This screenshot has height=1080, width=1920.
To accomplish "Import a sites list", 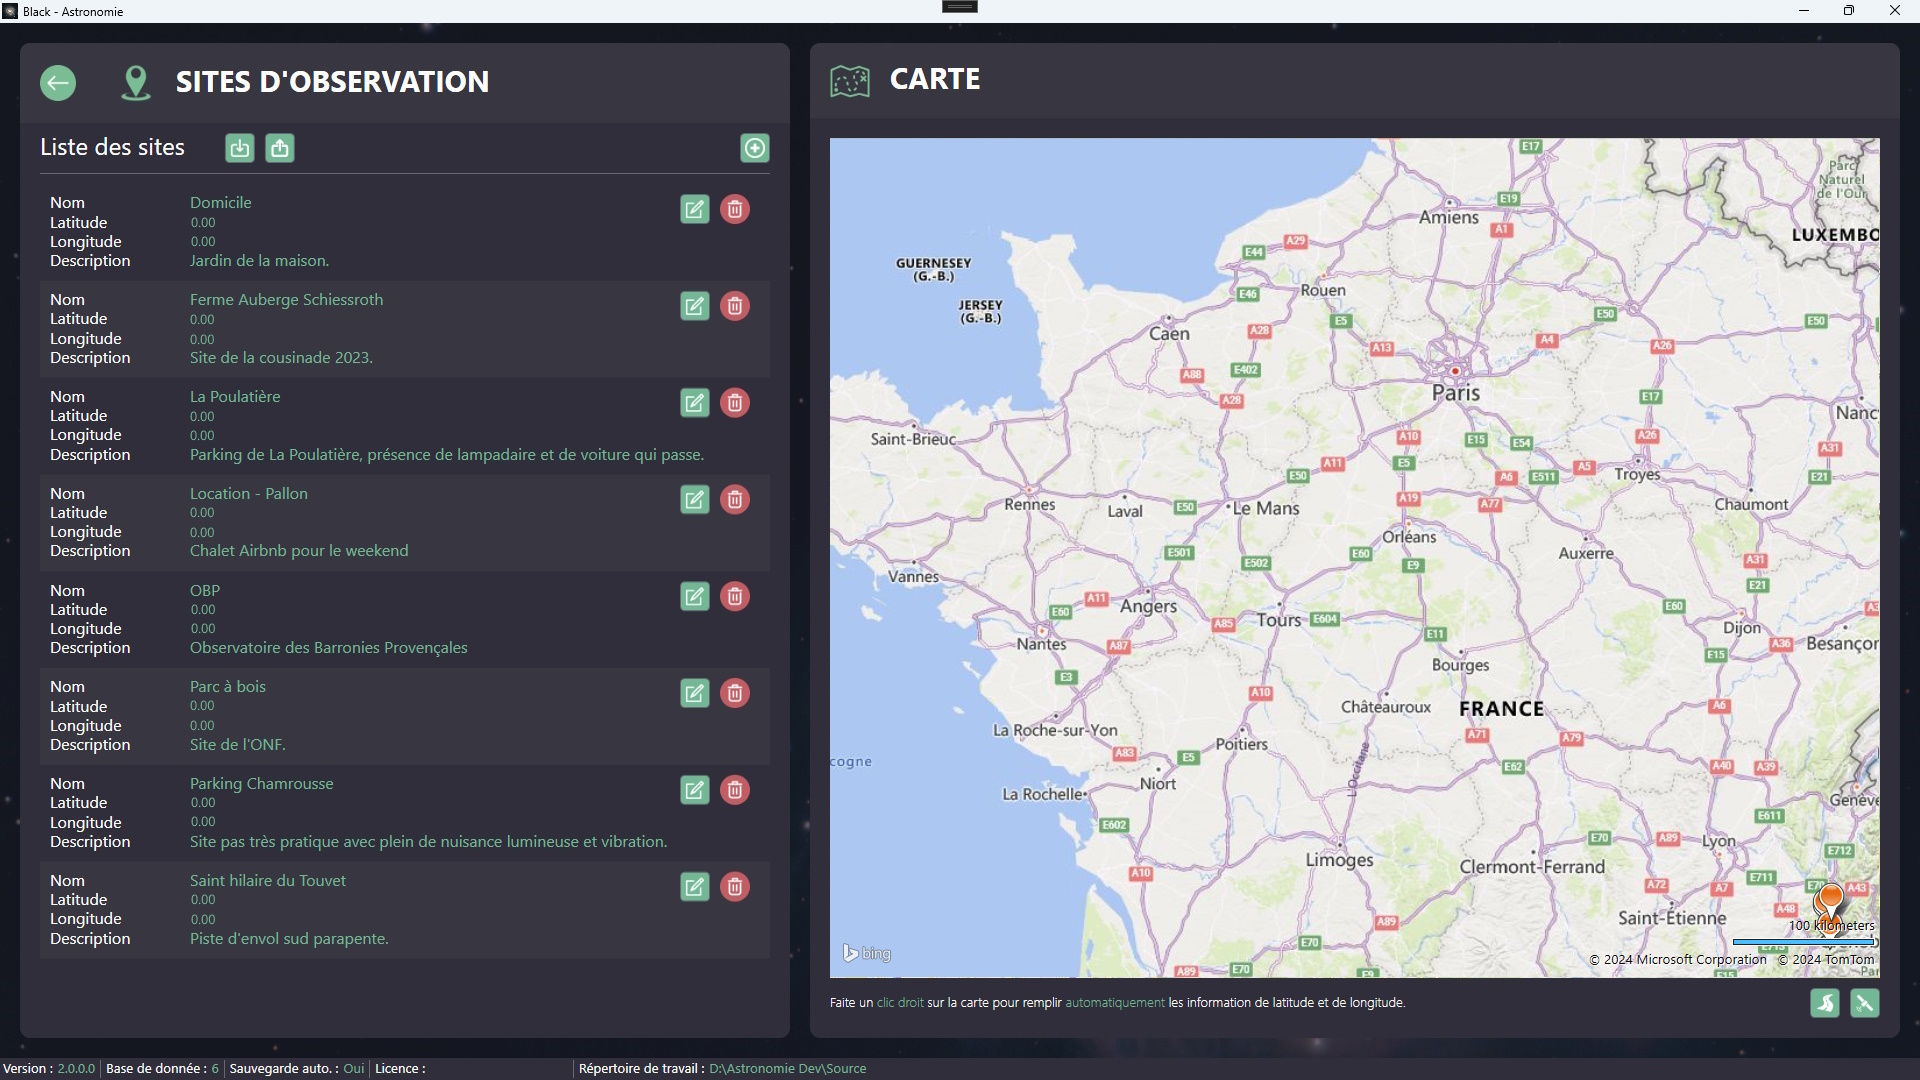I will tap(239, 148).
